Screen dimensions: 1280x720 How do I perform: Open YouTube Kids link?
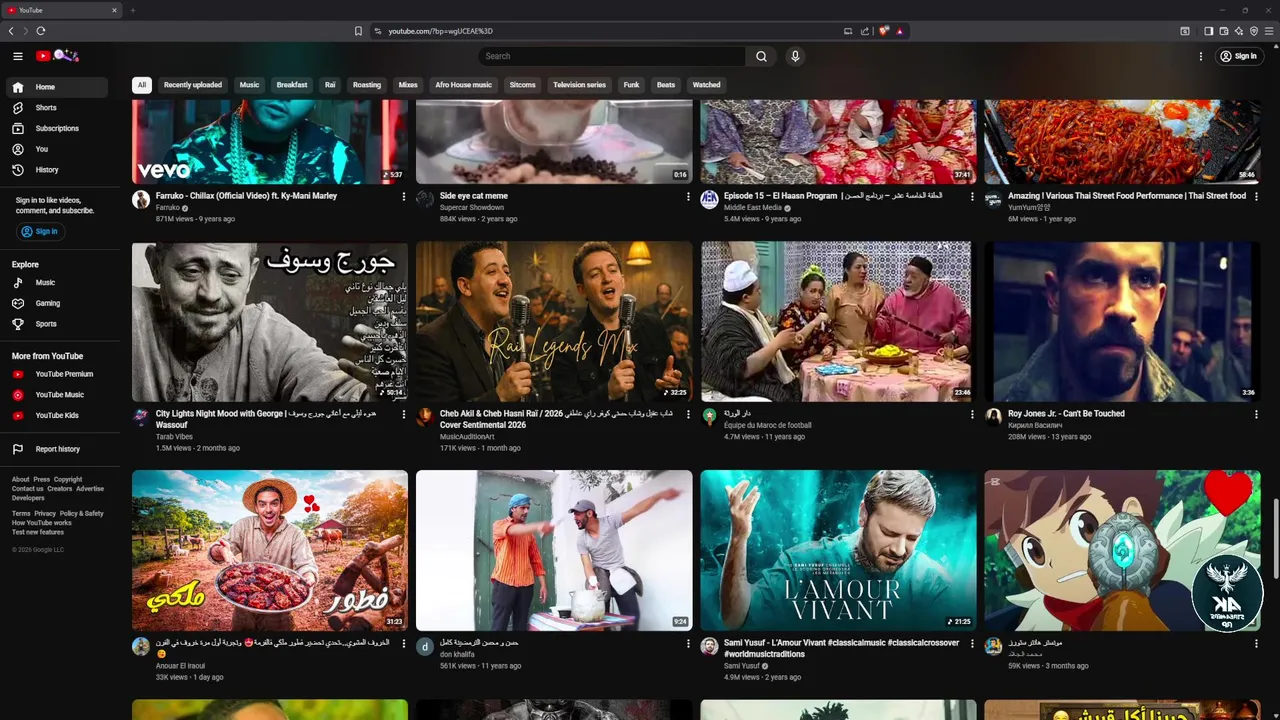(x=57, y=415)
